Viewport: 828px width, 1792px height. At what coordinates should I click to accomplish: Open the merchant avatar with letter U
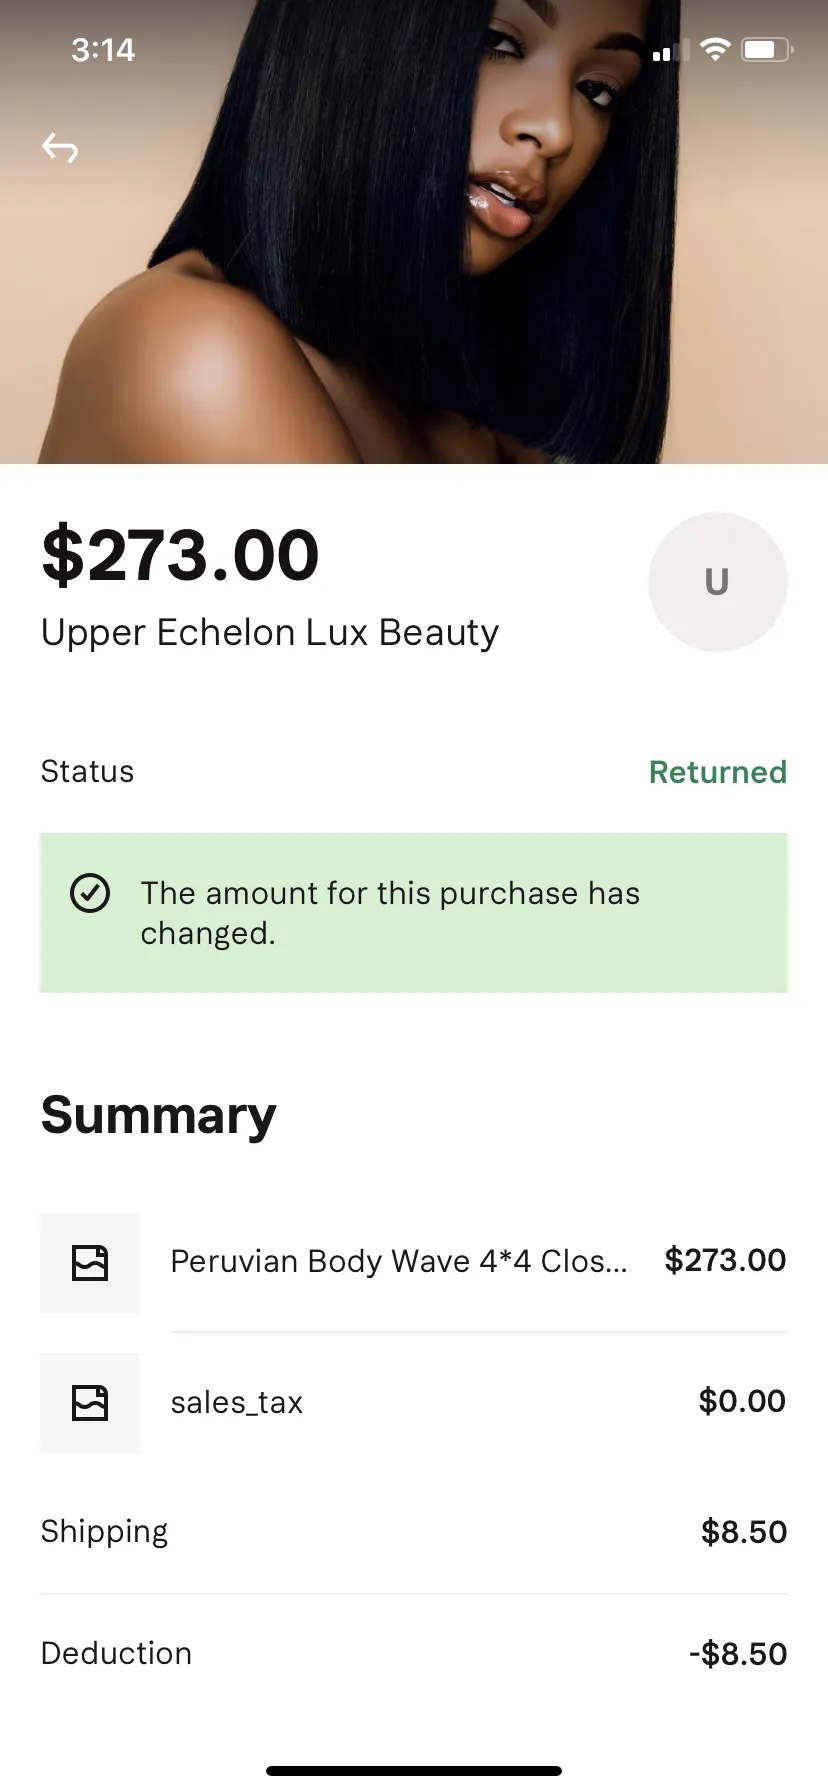tap(717, 582)
